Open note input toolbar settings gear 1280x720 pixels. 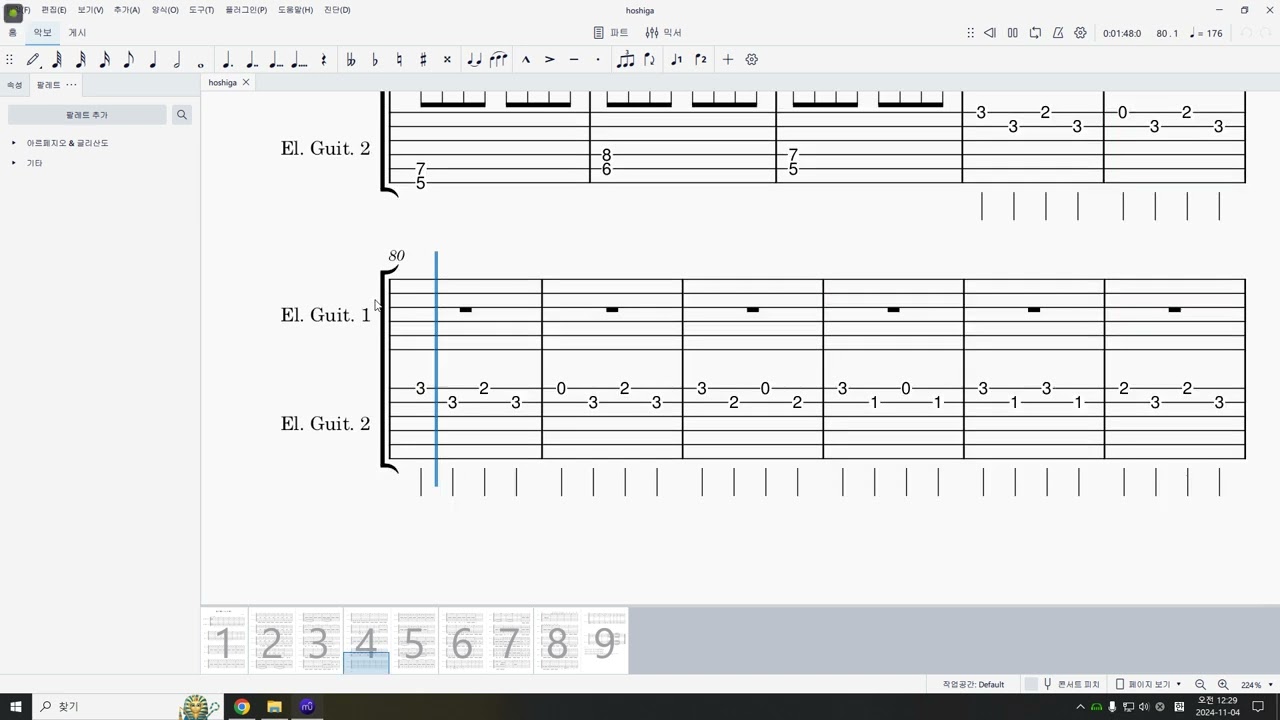tap(752, 60)
